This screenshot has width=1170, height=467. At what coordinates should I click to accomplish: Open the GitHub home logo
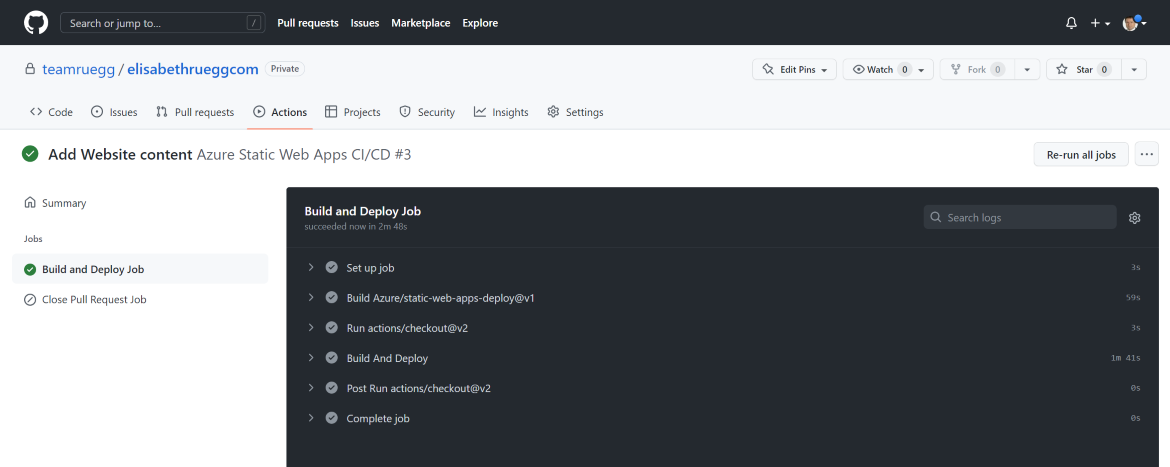click(x=36, y=23)
